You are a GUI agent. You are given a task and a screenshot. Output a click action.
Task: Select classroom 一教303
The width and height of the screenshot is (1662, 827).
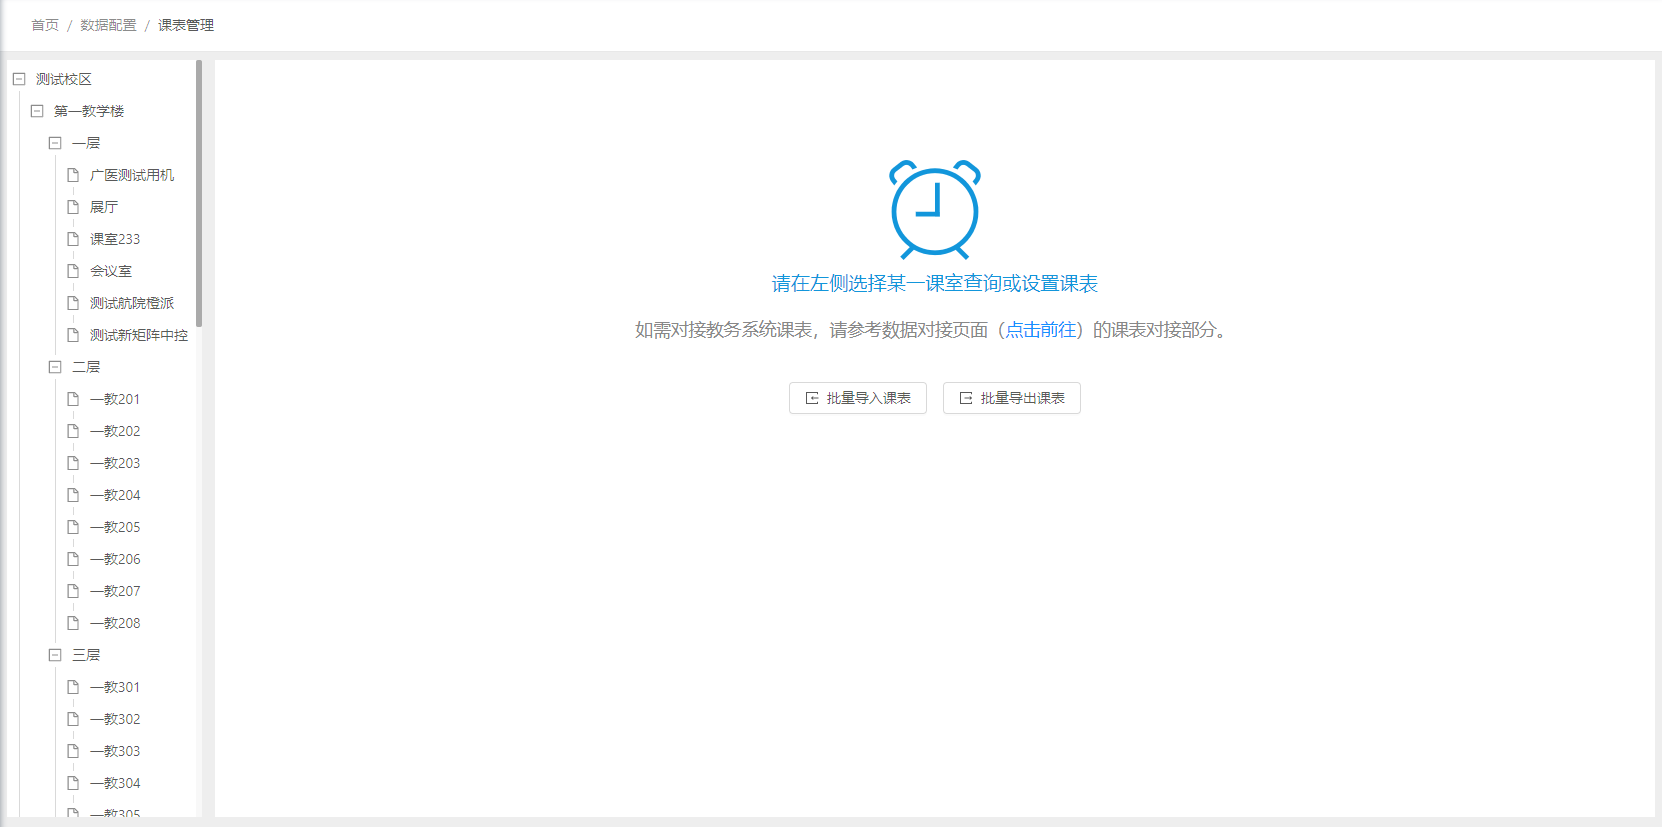115,751
